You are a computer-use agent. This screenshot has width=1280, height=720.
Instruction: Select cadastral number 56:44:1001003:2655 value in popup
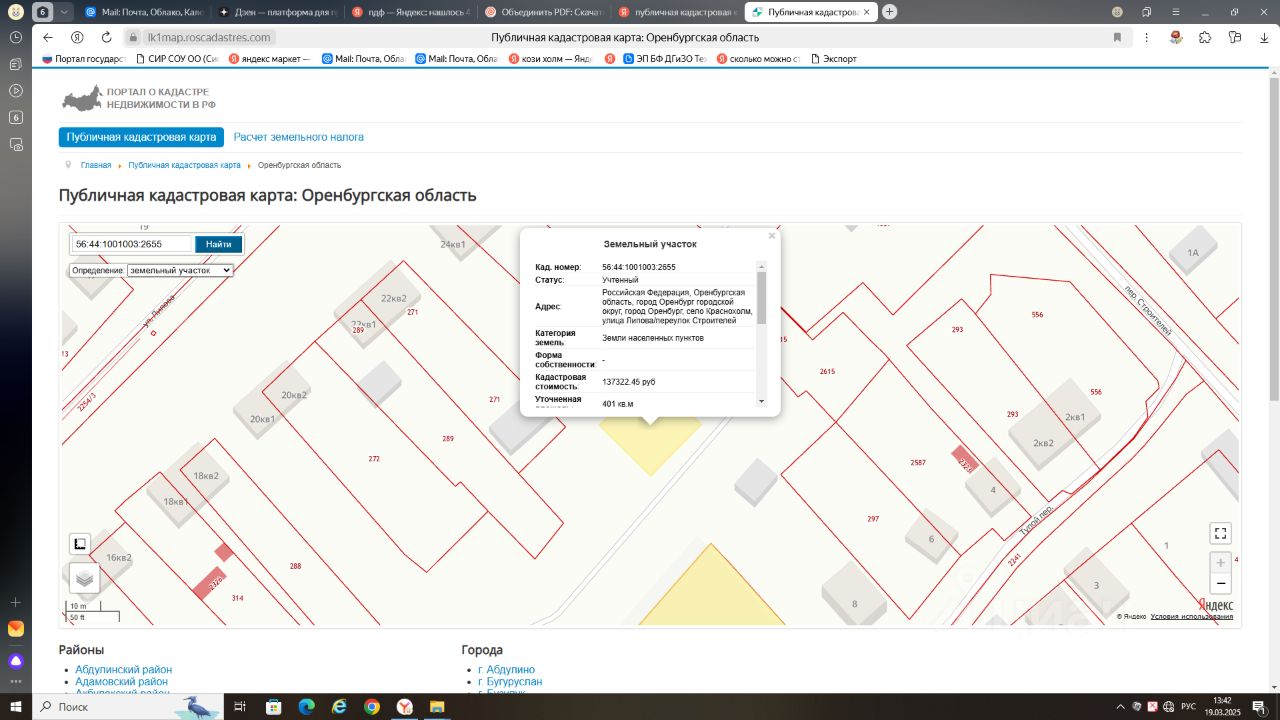[639, 267]
